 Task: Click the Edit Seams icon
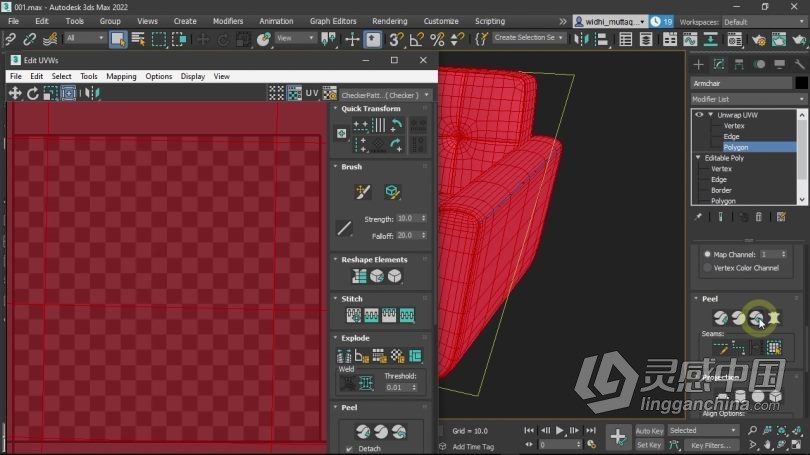tap(720, 348)
